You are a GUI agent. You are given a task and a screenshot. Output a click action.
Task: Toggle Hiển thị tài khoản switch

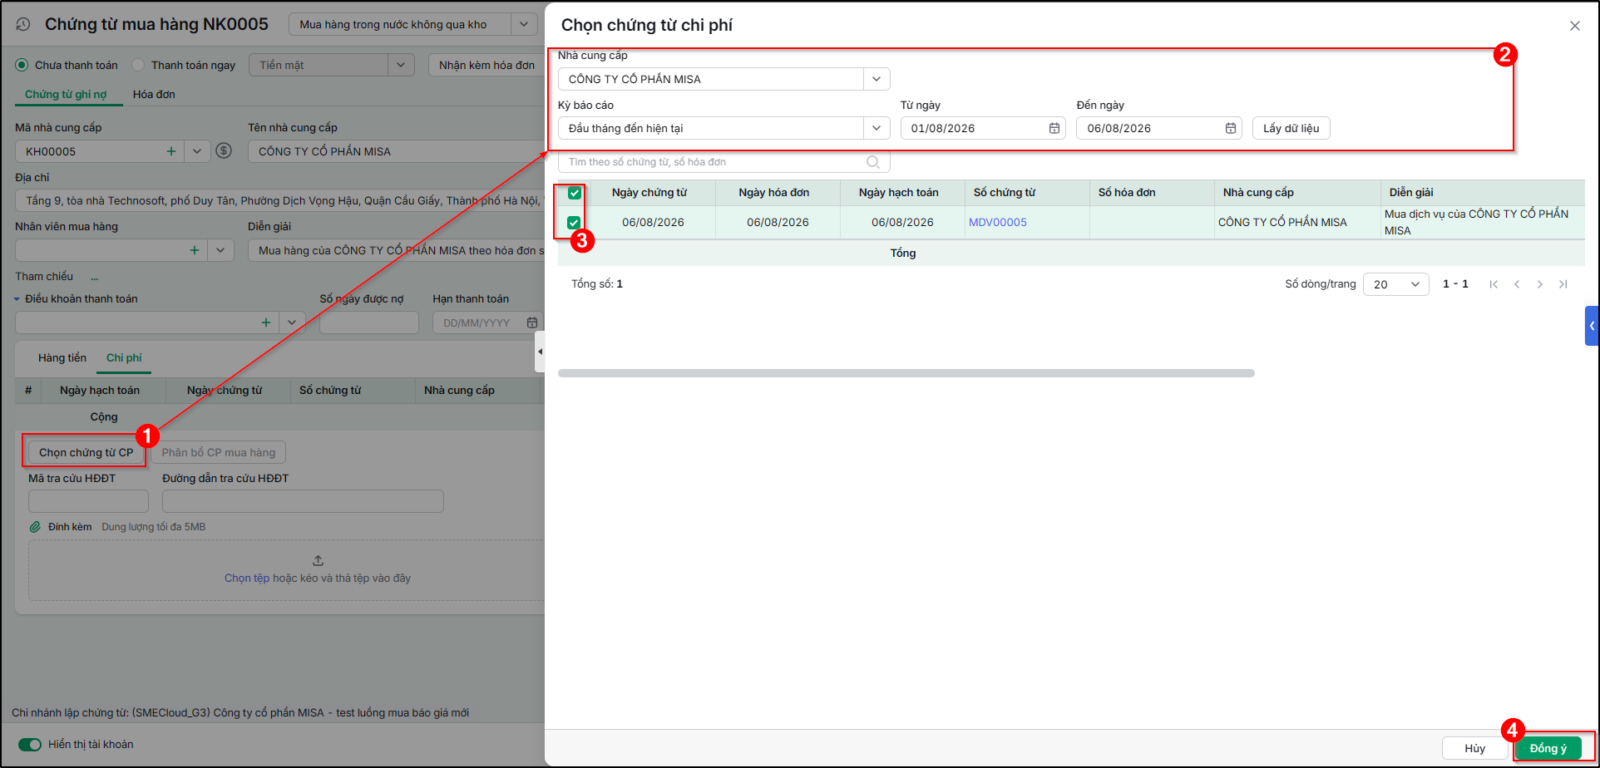[x=30, y=744]
